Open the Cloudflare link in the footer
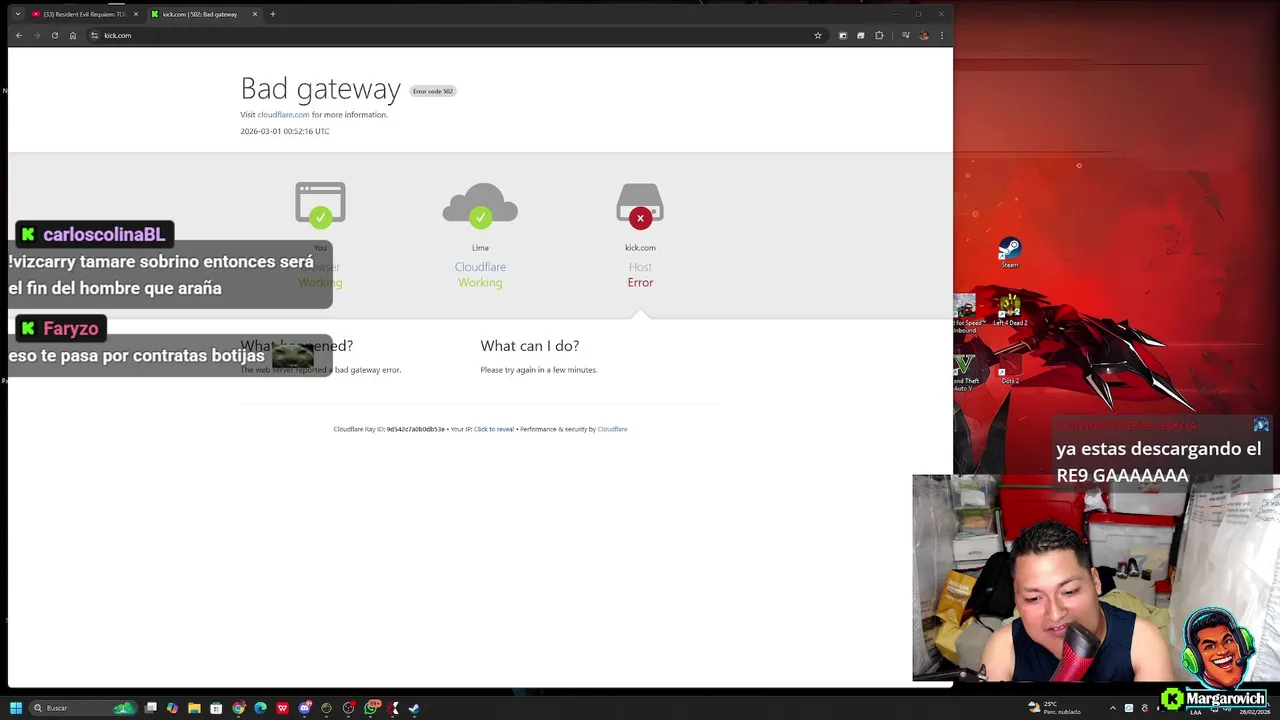1280x720 pixels. (612, 429)
